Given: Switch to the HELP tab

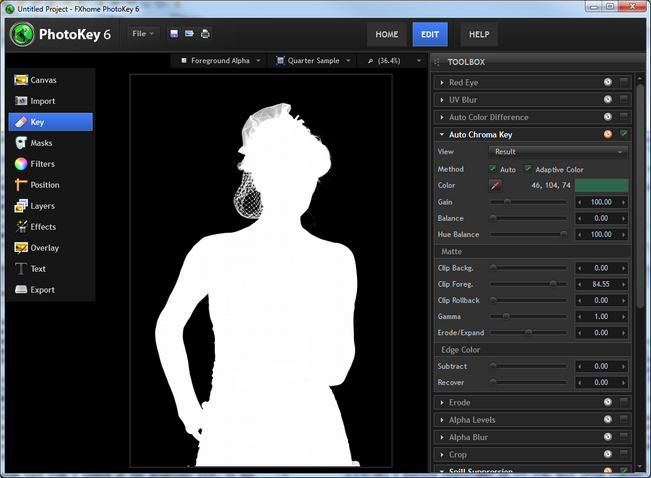Looking at the screenshot, I should (479, 34).
